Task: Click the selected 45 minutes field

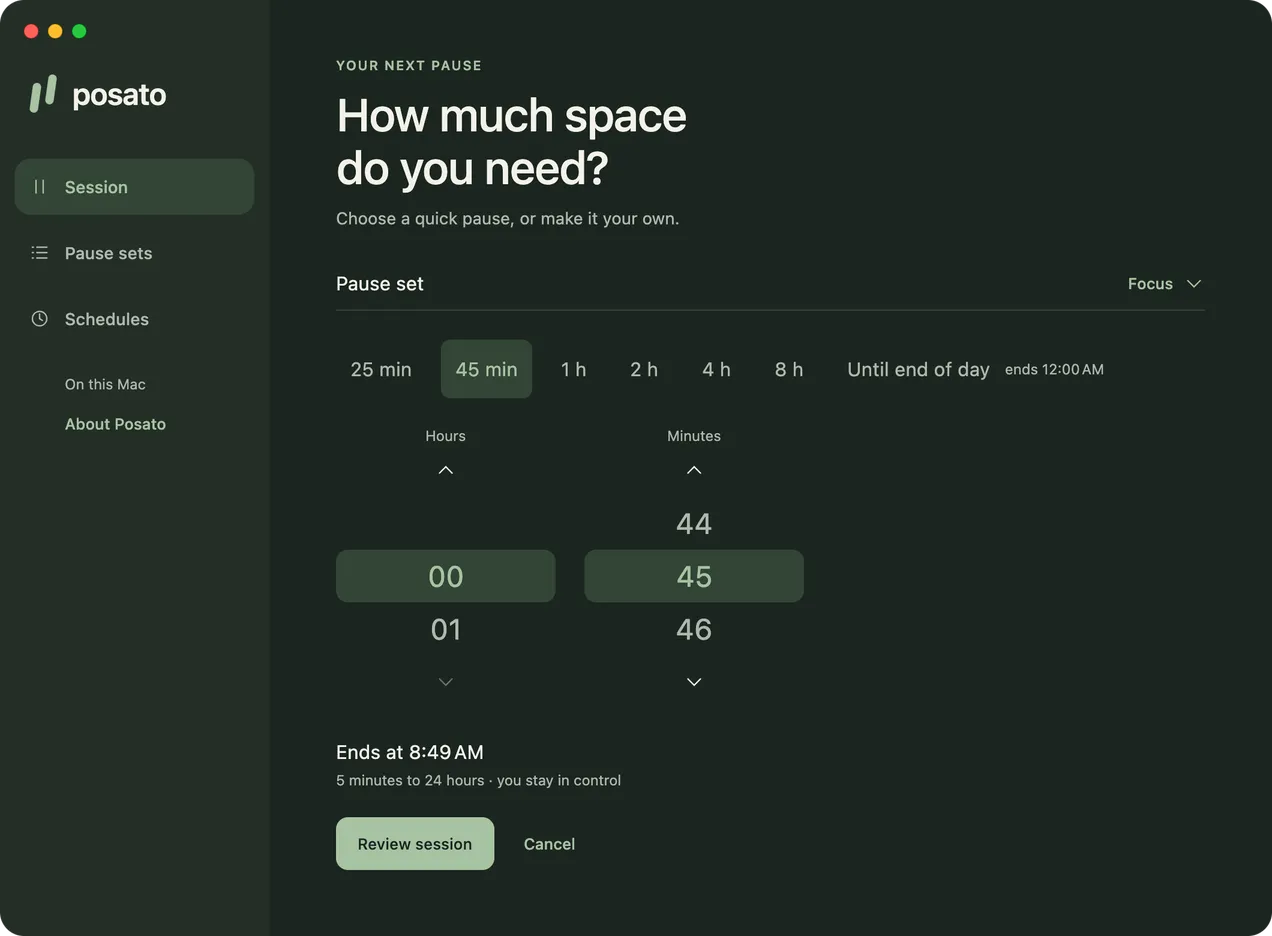Action: click(x=694, y=576)
